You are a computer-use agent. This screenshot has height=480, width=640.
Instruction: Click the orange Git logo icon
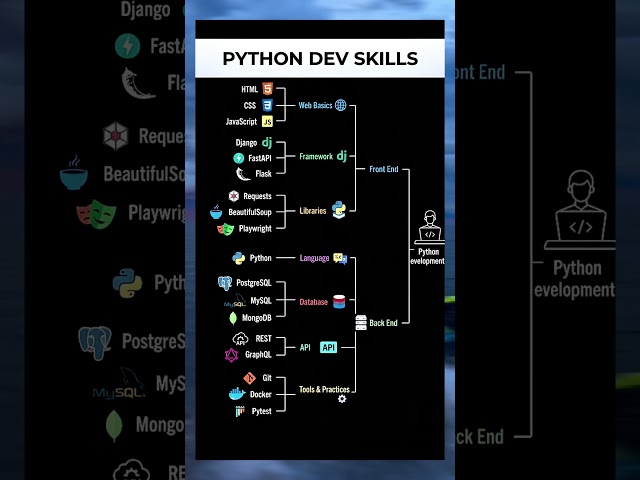coord(249,378)
